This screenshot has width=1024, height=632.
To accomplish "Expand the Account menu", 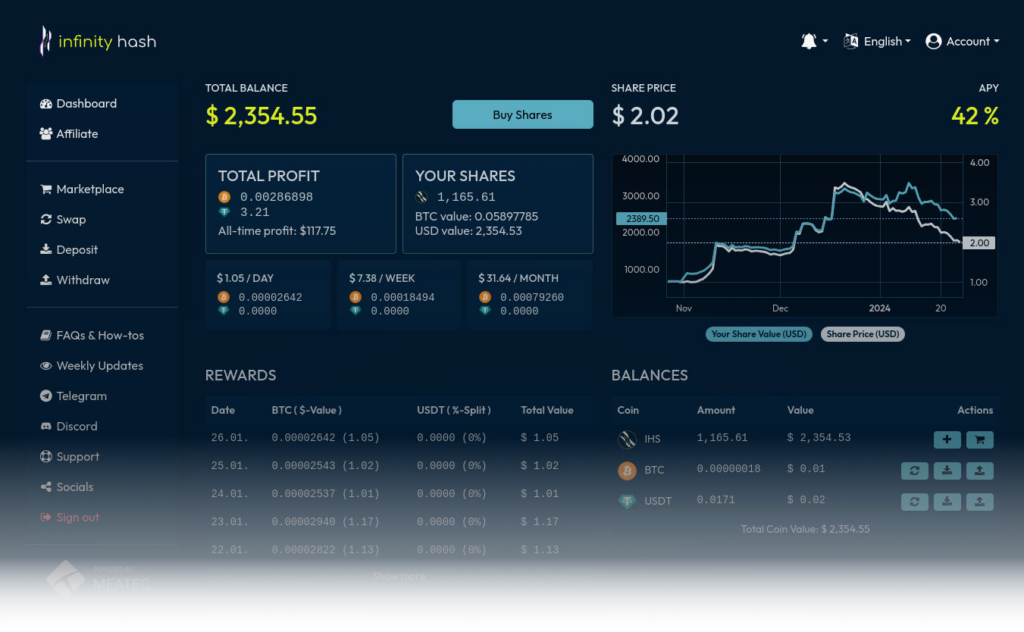I will (962, 41).
